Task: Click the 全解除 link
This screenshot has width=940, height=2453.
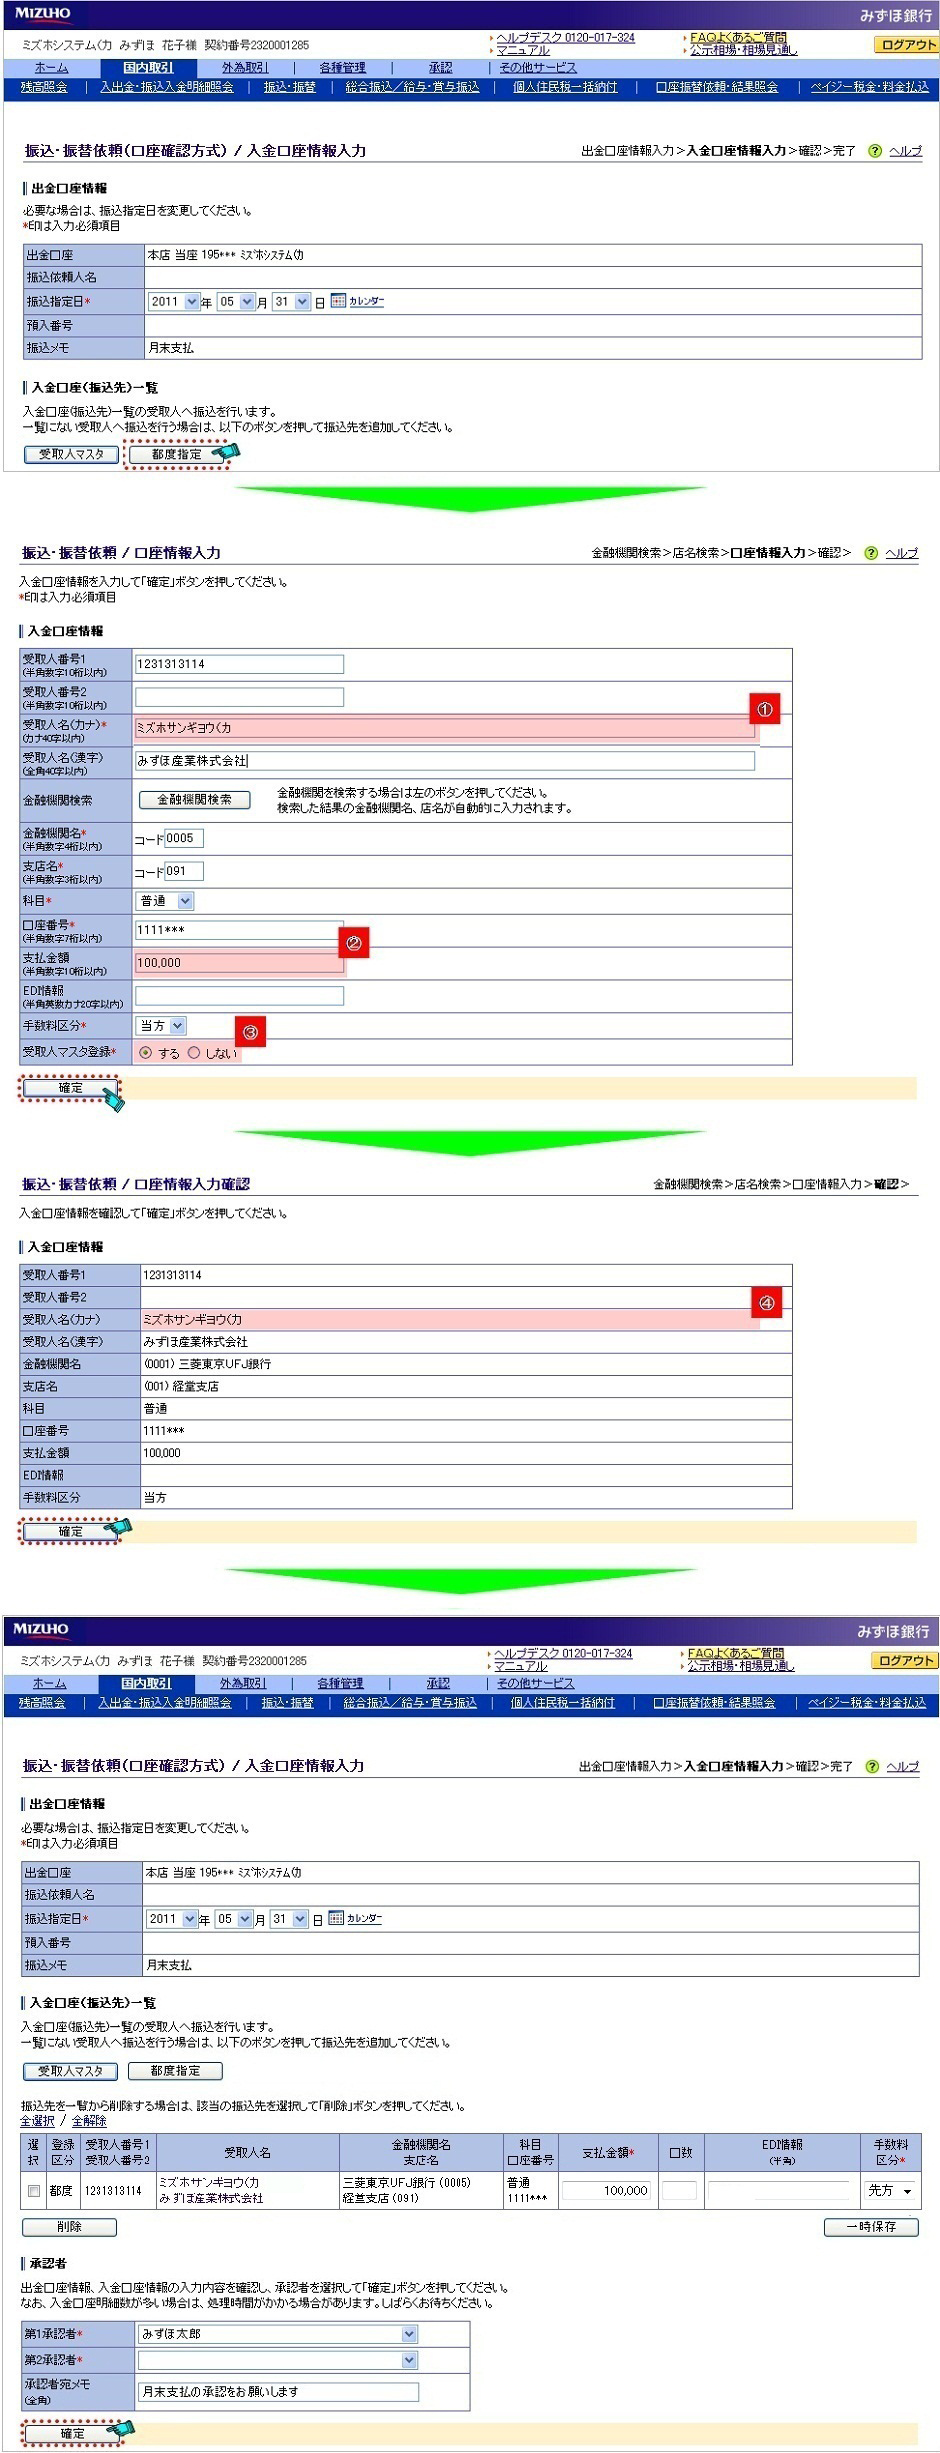Action: [89, 2121]
